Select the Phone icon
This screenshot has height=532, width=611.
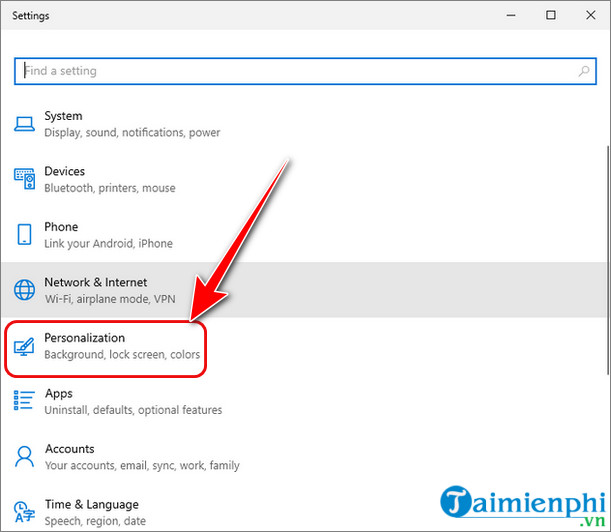(x=24, y=234)
